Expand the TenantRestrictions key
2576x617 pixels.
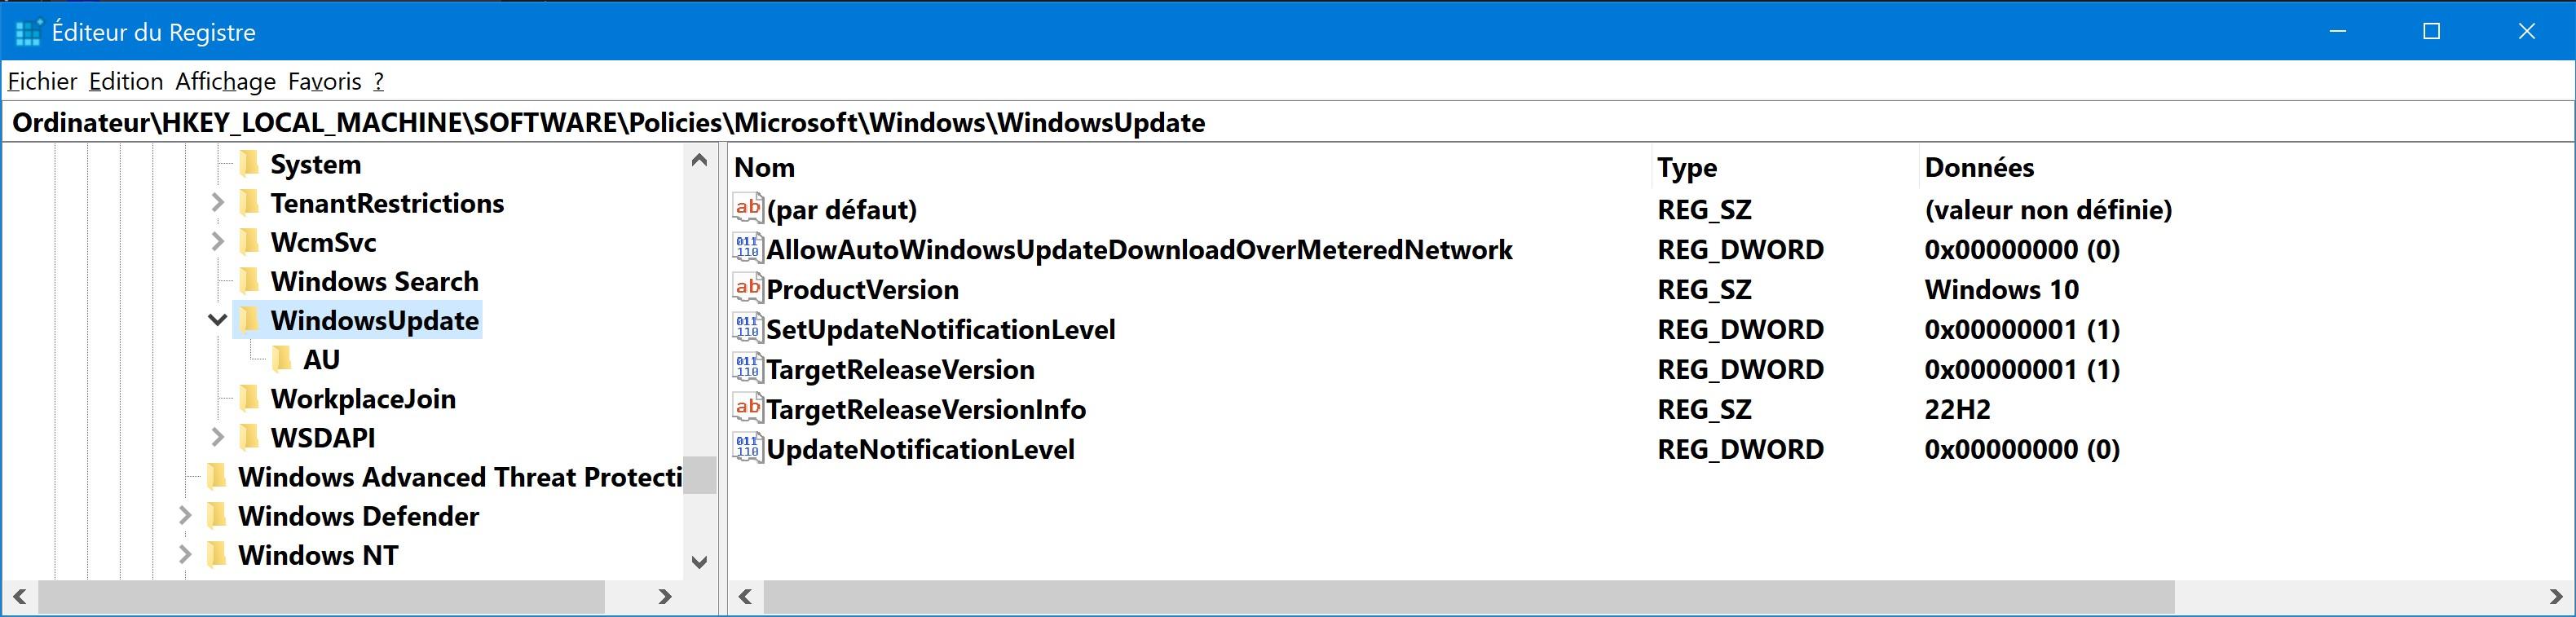[218, 203]
